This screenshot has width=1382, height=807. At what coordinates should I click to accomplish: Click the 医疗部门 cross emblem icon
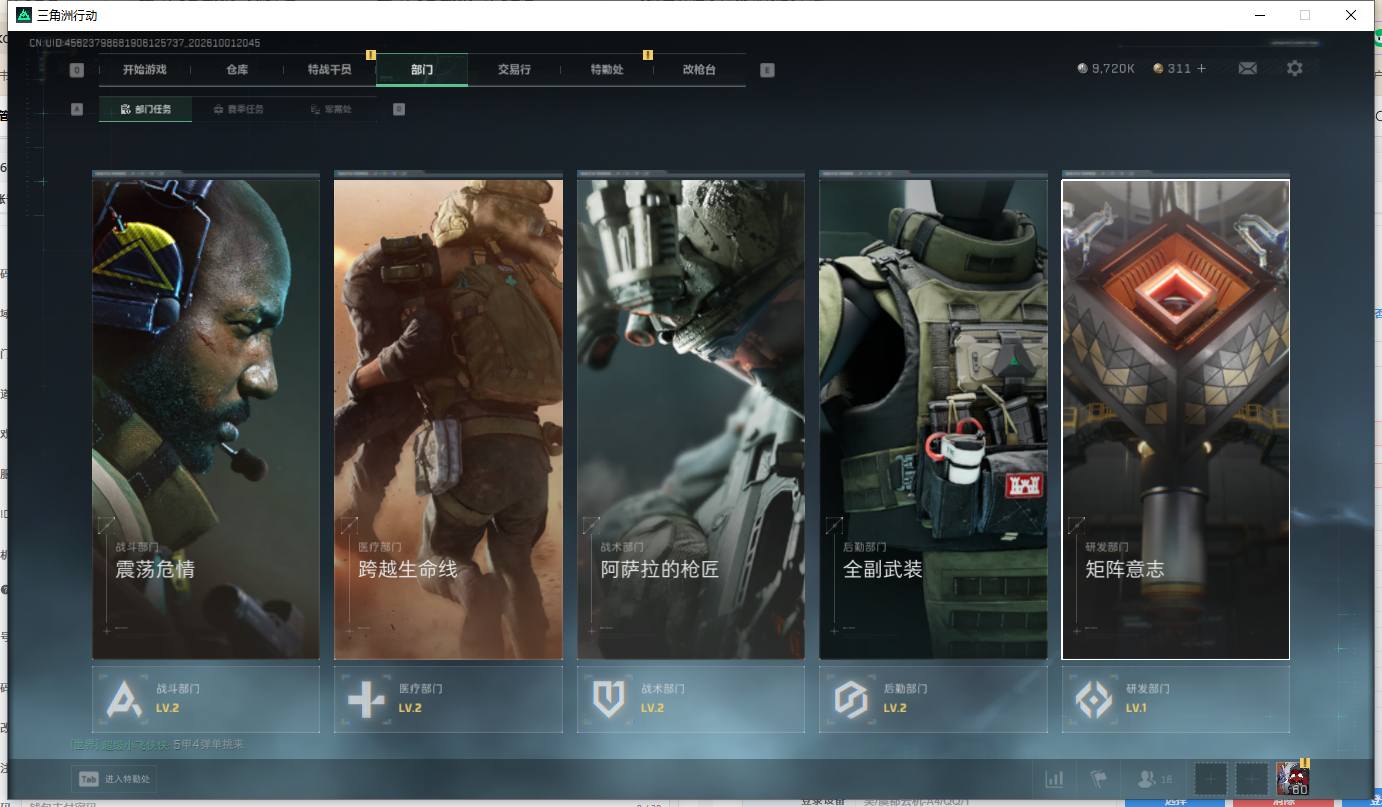click(366, 699)
